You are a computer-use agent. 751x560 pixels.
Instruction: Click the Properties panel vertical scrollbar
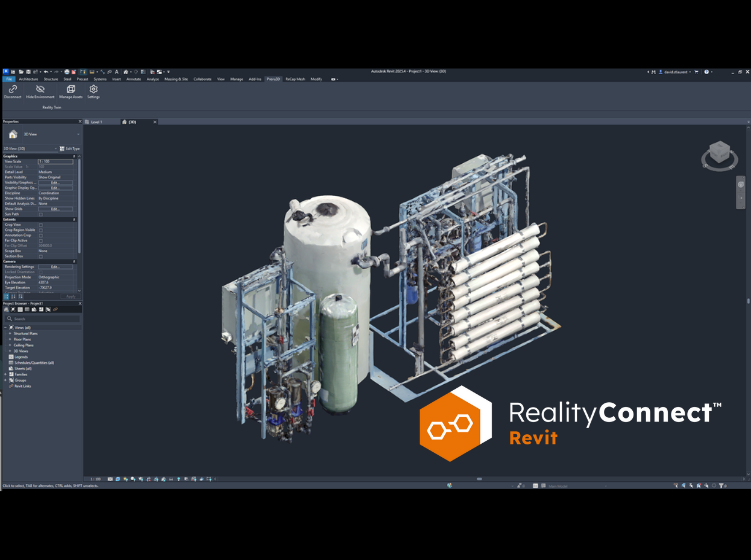click(79, 206)
